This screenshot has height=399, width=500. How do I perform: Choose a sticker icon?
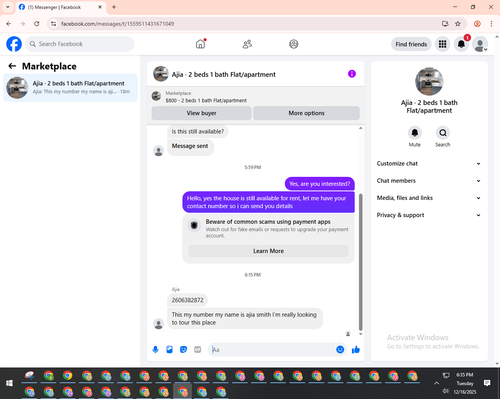183,349
